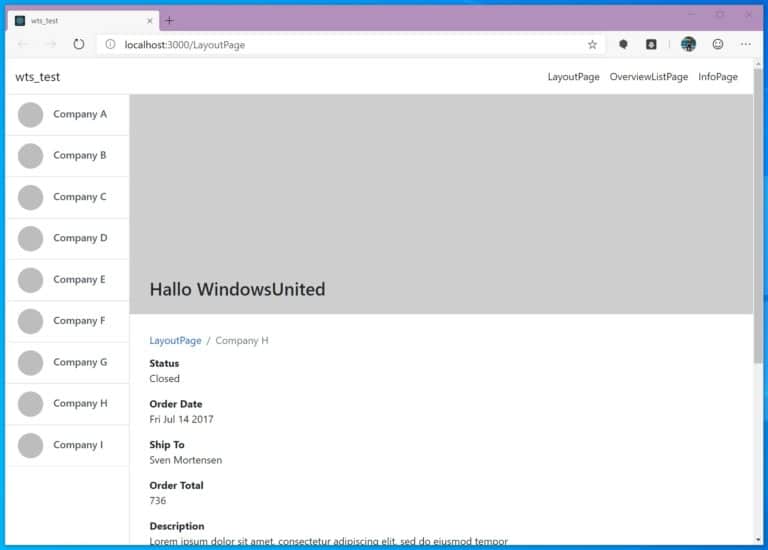Click the Hallo WindowsUnited heading
This screenshot has height=550, width=768.
tap(238, 289)
